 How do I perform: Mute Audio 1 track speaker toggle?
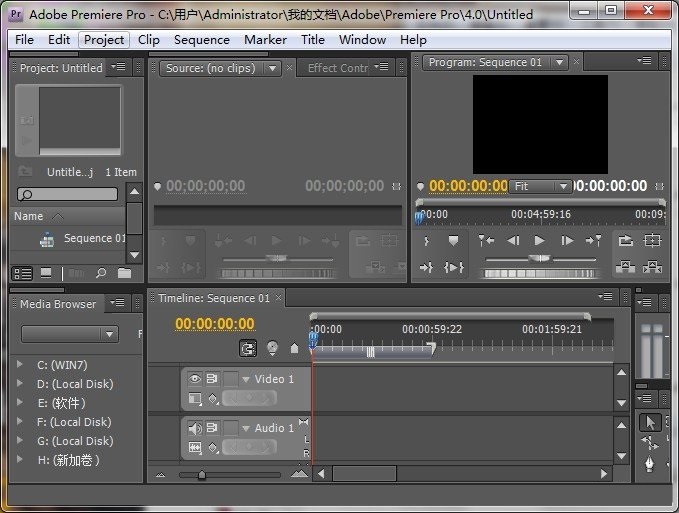194,428
